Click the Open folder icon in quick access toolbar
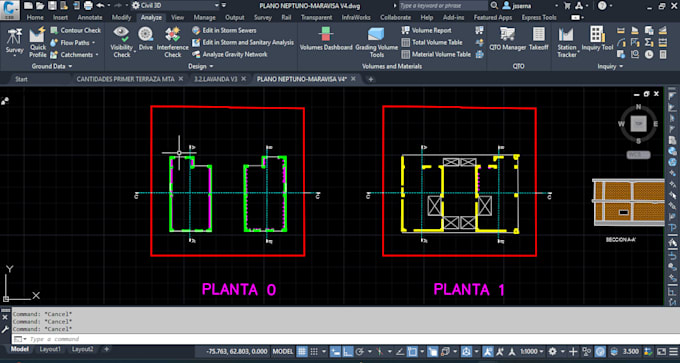This screenshot has width=680, height=363. (x=40, y=6)
